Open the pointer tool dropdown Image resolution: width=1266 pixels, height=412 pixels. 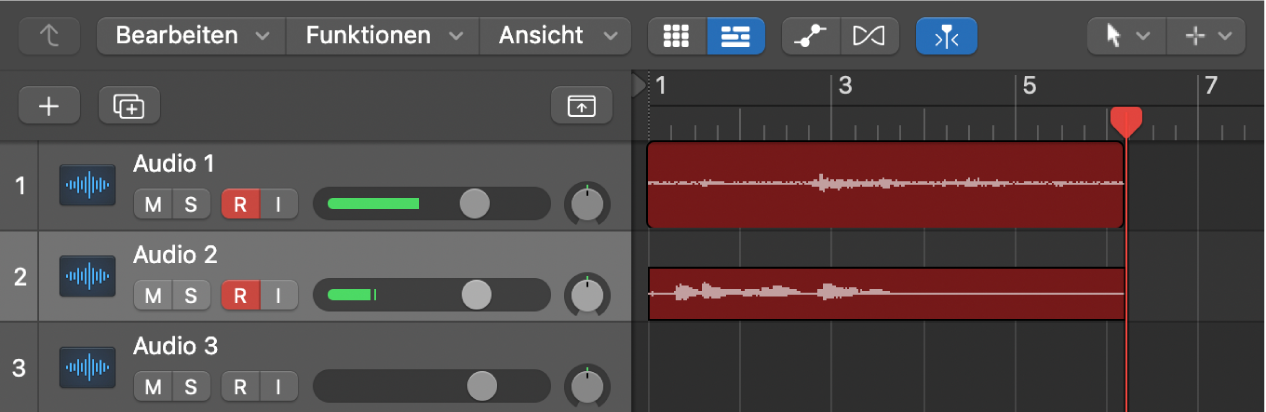(1125, 36)
